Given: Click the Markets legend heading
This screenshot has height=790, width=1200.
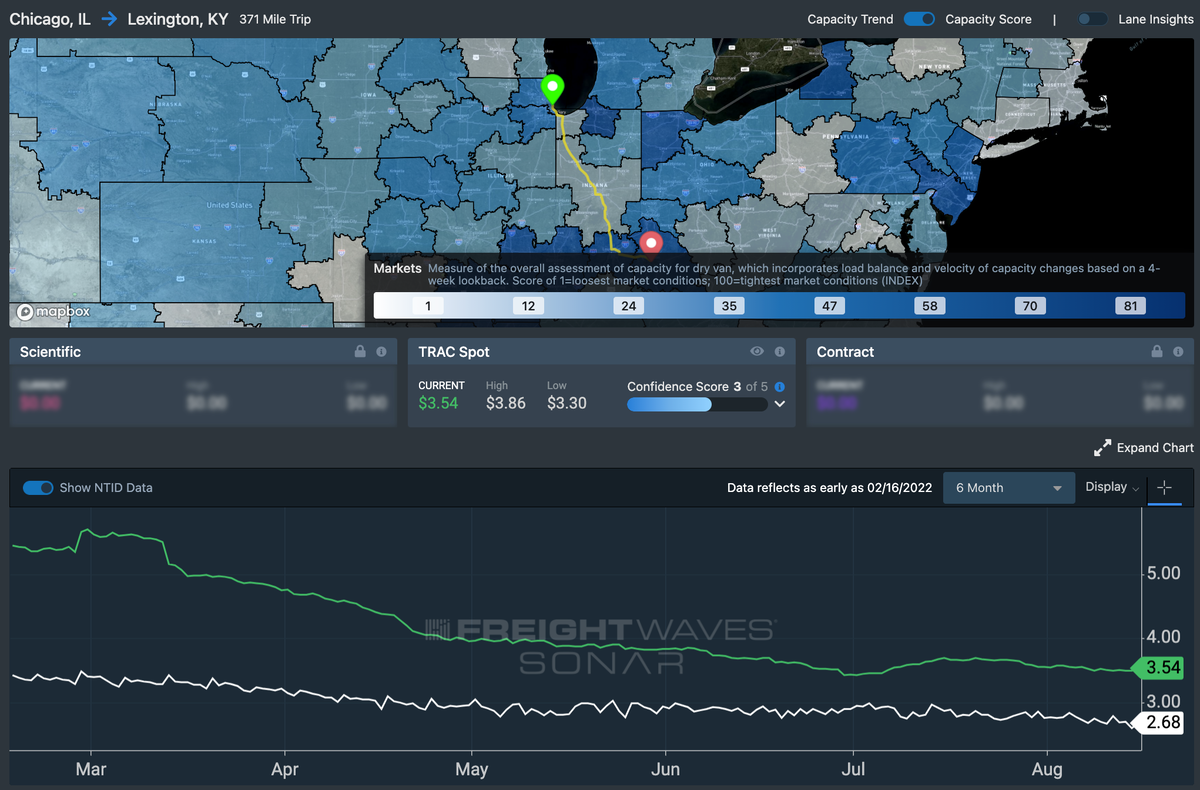Looking at the screenshot, I should tap(398, 269).
